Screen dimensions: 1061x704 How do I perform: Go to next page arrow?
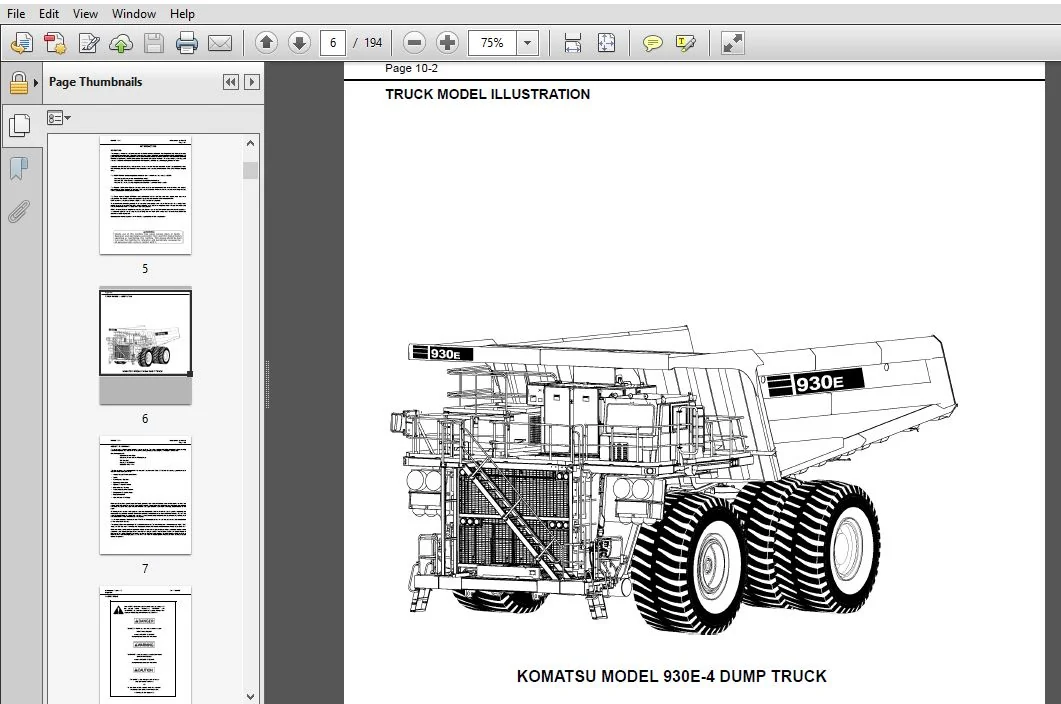pyautogui.click(x=299, y=43)
